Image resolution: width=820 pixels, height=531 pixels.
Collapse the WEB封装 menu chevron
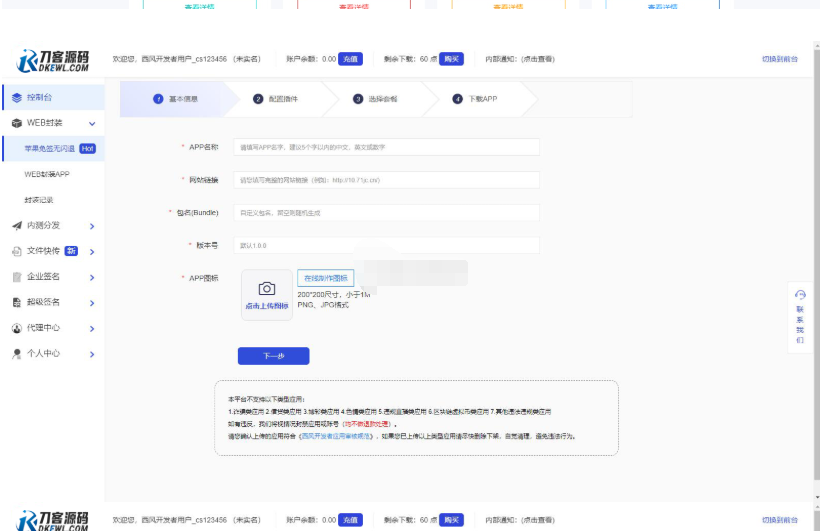[92, 124]
